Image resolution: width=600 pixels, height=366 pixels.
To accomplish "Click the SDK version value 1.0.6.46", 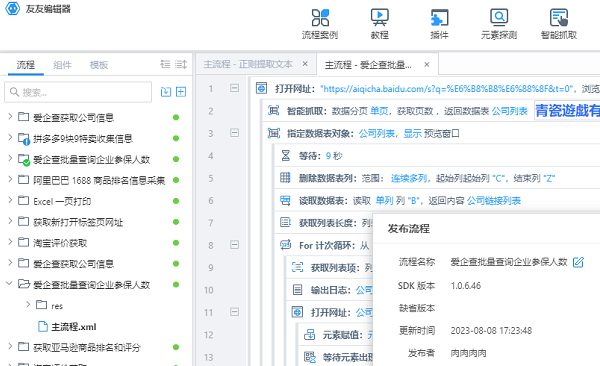I will click(466, 286).
